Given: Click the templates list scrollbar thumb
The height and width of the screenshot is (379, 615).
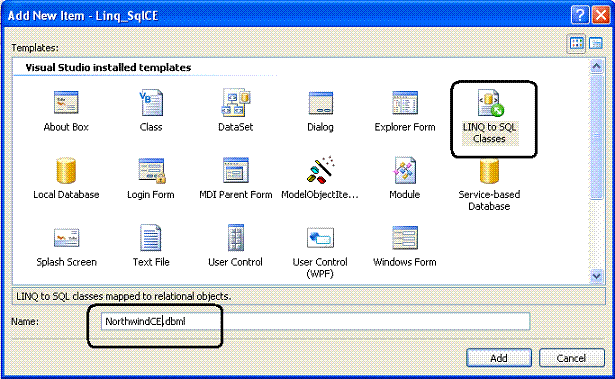Looking at the screenshot, I should coord(597,137).
